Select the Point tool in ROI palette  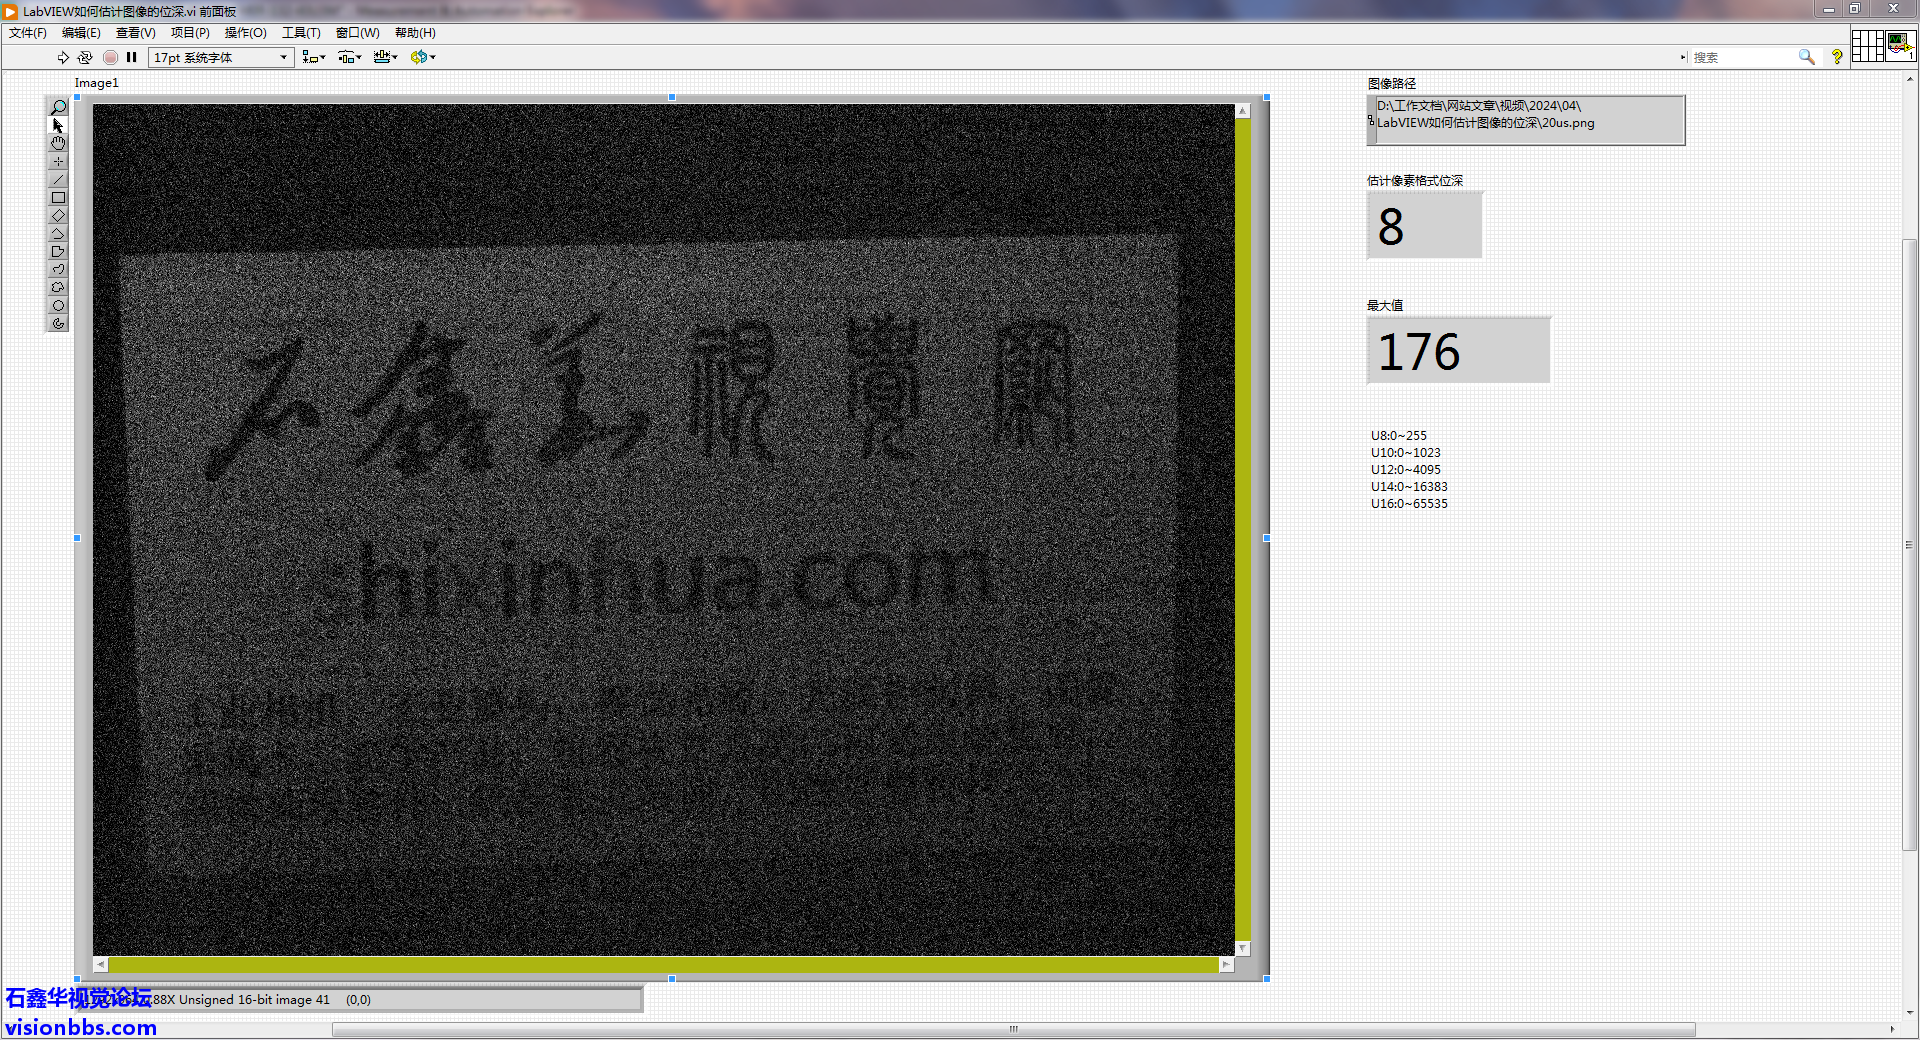(x=58, y=161)
